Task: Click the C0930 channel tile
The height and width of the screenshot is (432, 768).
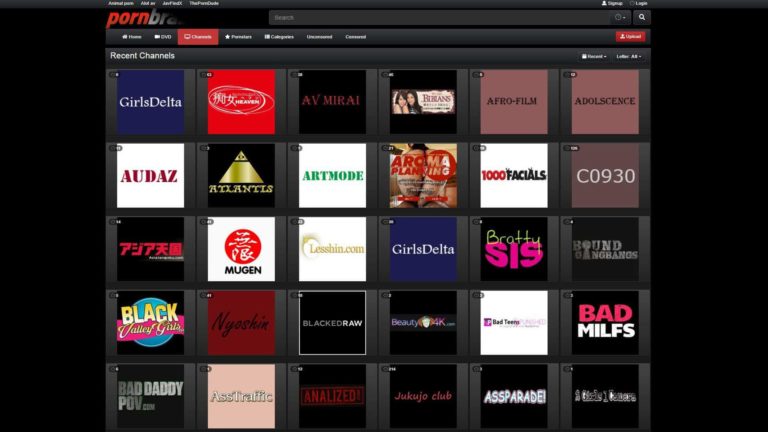Action: 605,175
